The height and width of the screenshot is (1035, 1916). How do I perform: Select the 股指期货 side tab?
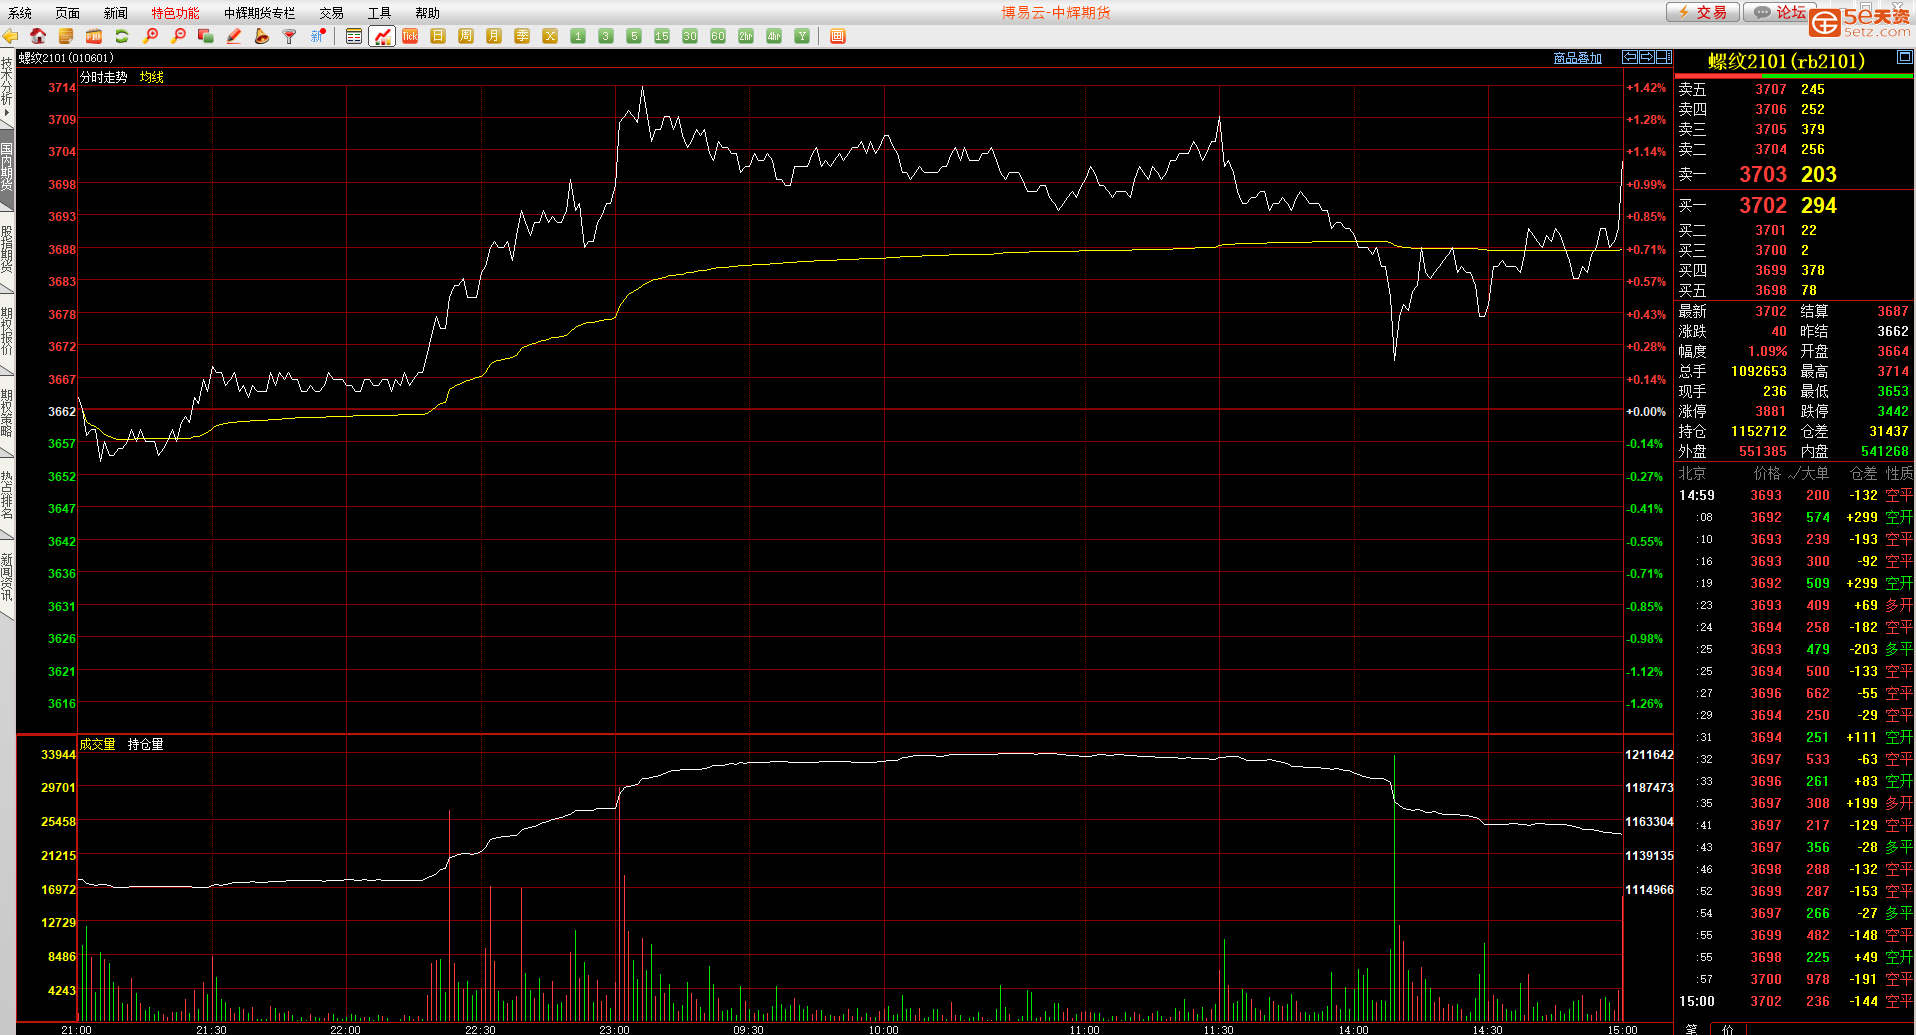[7, 250]
